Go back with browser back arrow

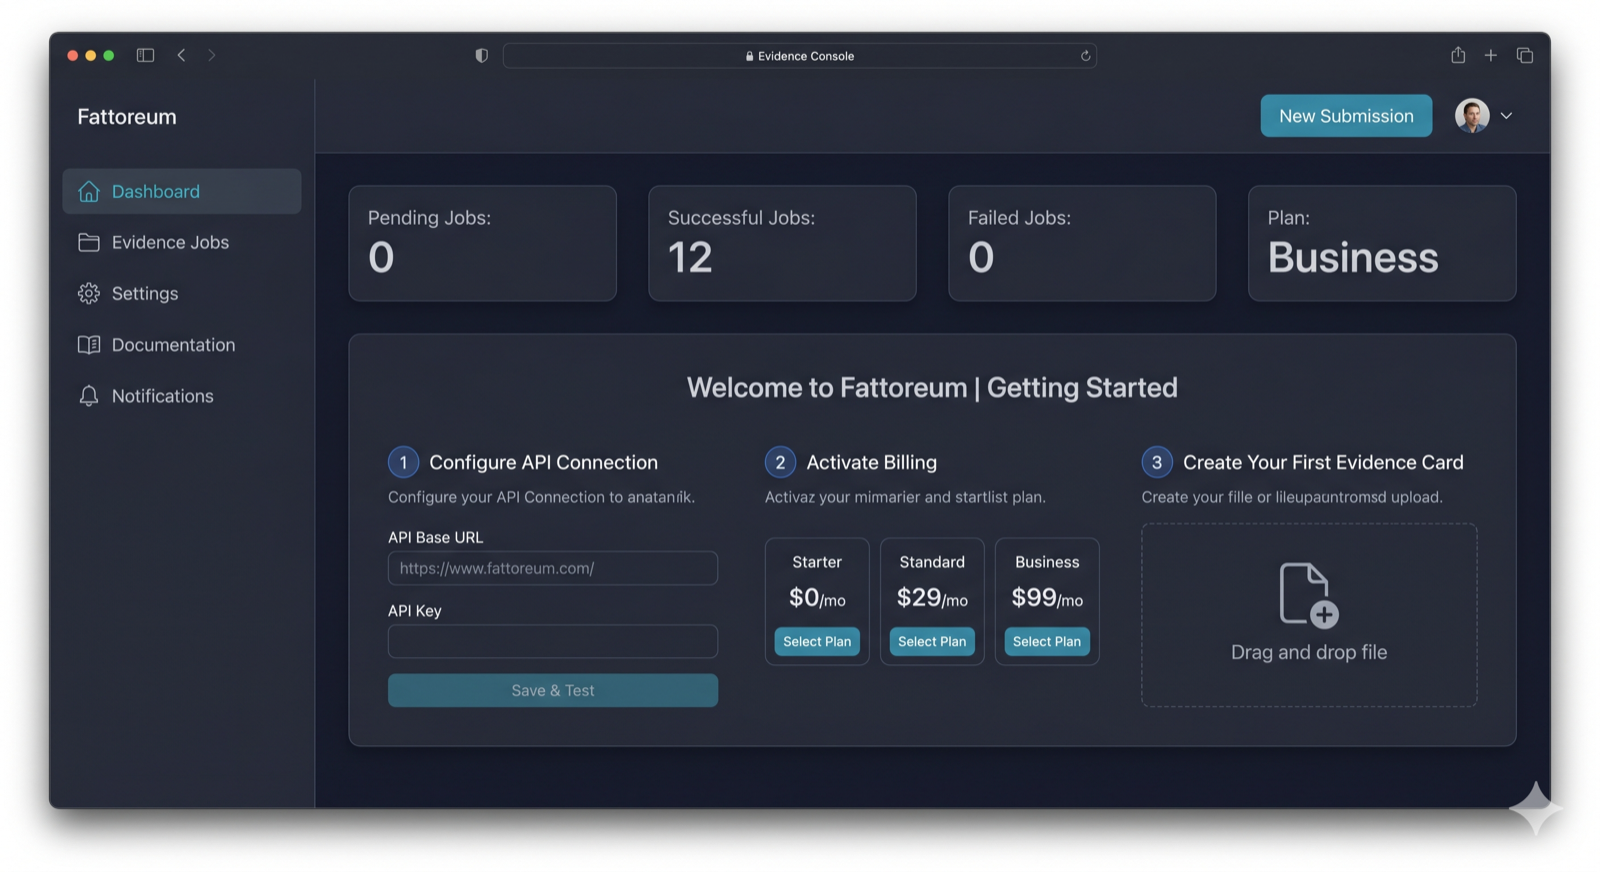[x=181, y=55]
